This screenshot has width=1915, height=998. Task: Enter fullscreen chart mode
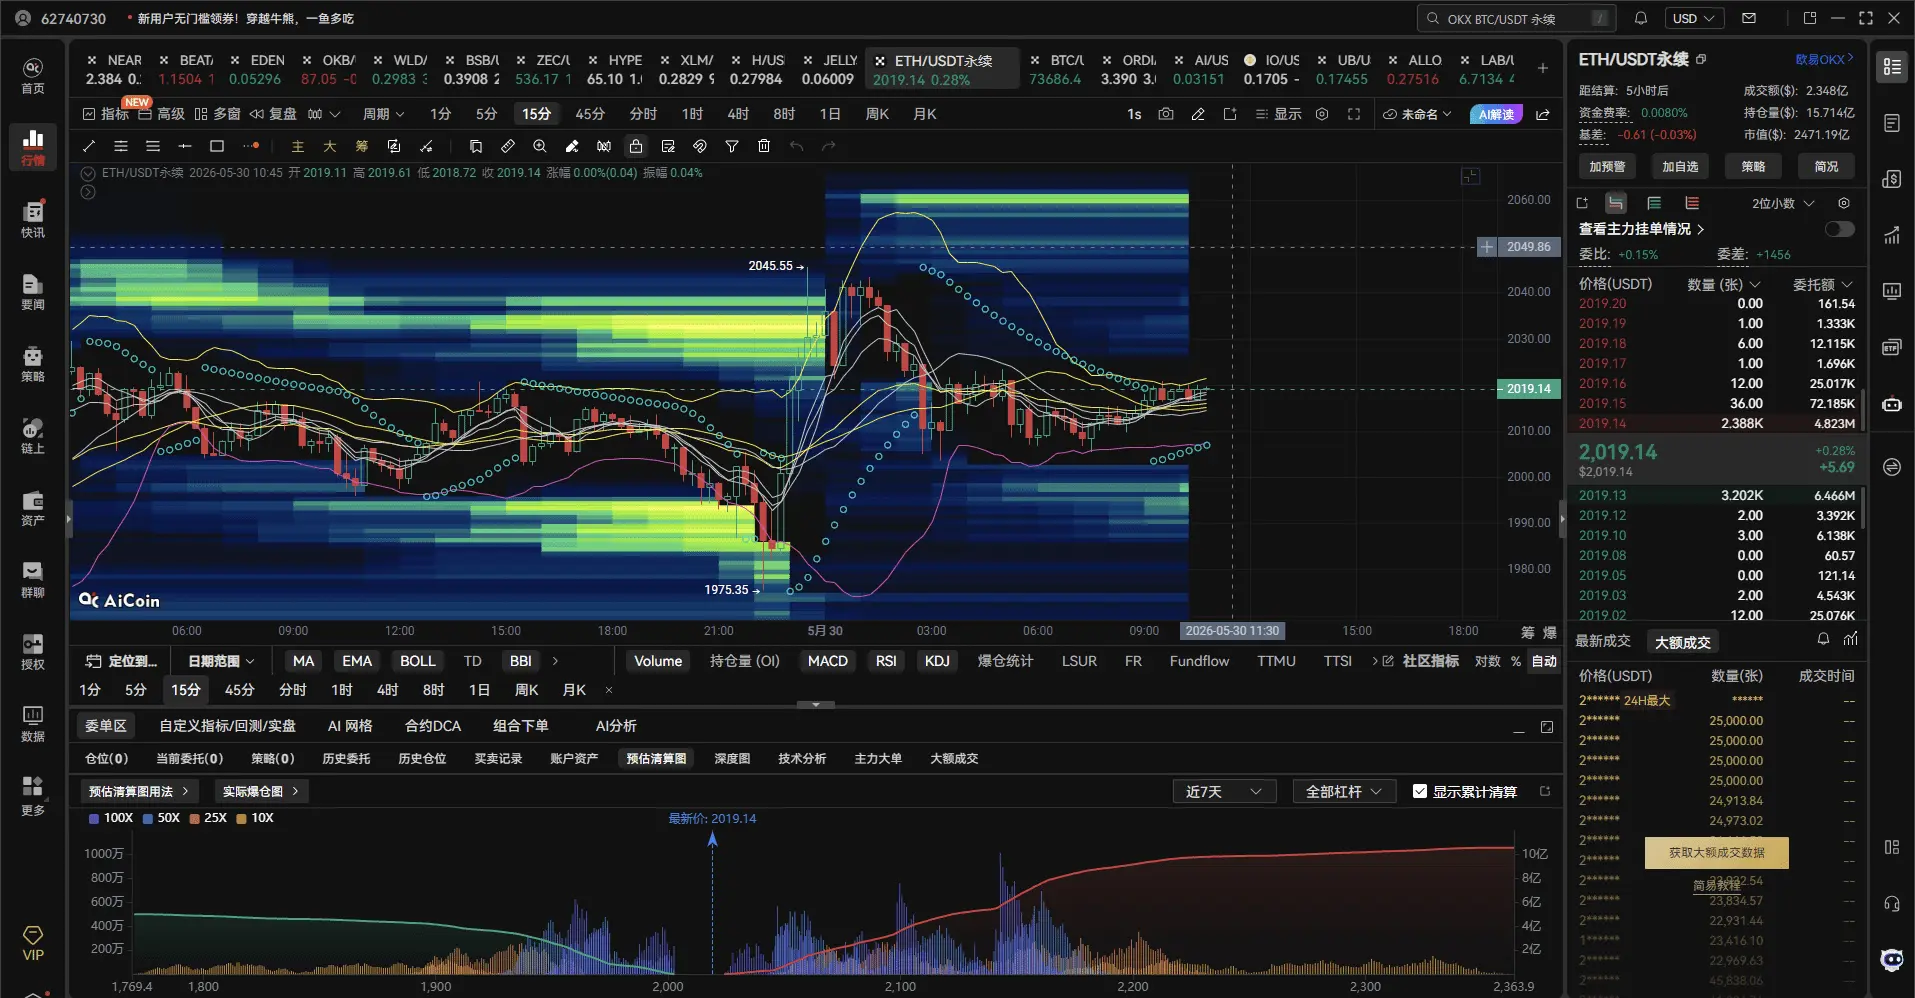coord(1354,114)
